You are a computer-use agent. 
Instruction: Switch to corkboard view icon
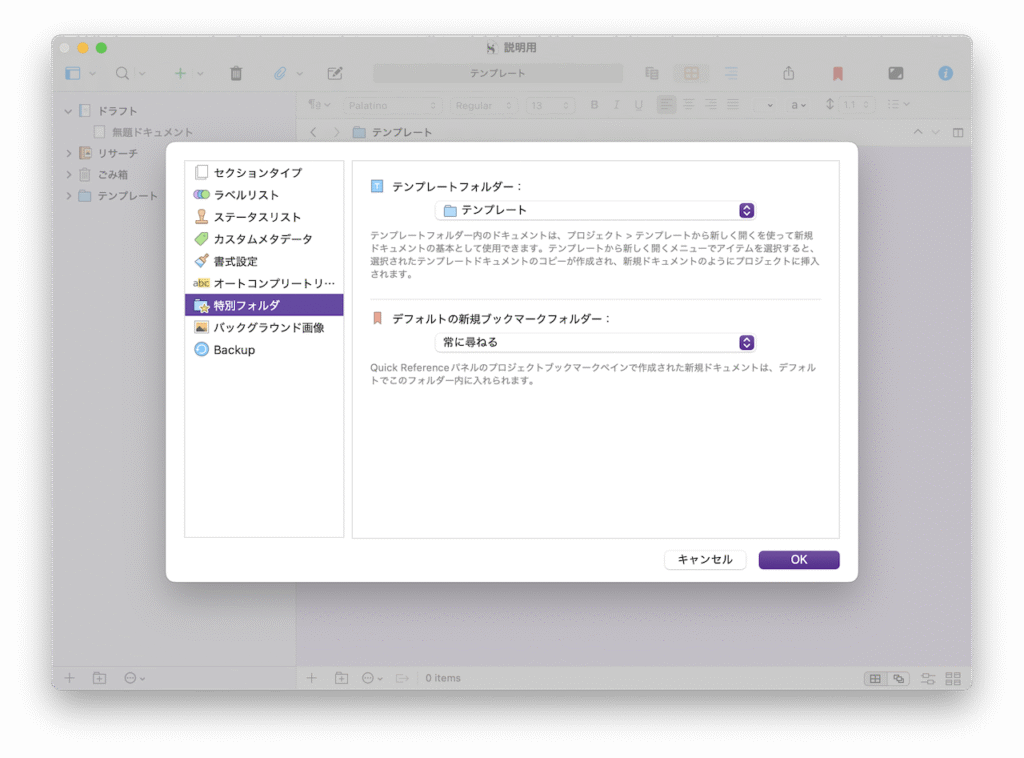(691, 73)
